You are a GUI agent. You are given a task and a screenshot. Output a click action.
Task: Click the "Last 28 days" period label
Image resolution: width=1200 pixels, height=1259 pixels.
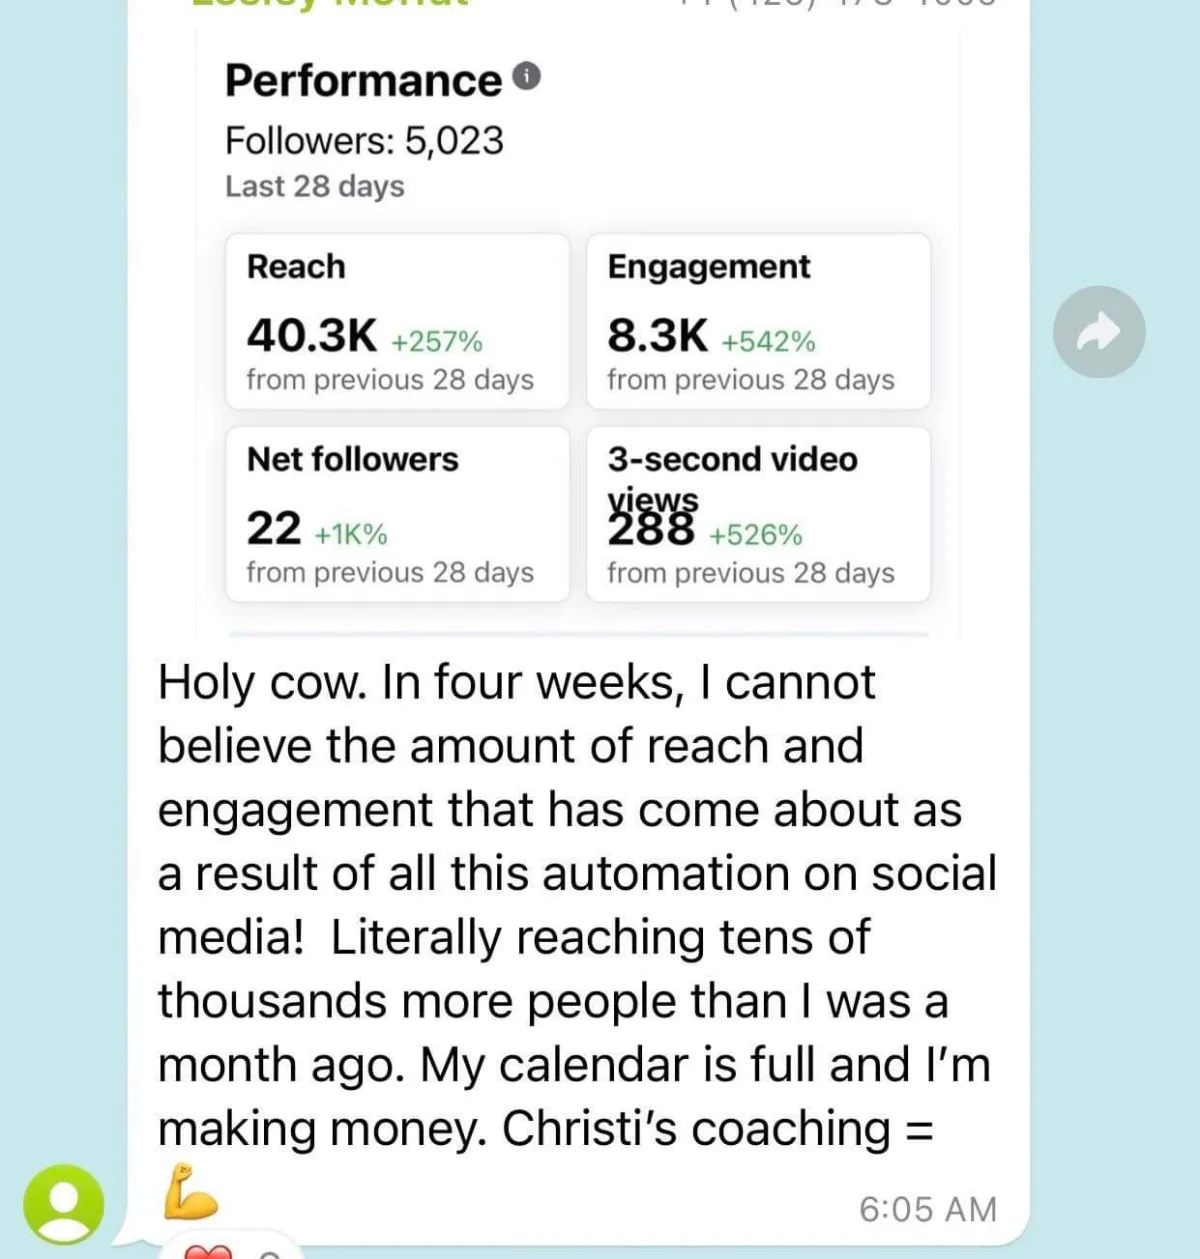315,186
